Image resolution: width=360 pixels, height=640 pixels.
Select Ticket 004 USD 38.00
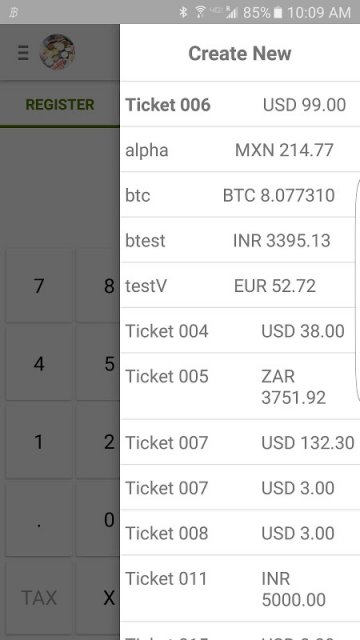point(240,331)
